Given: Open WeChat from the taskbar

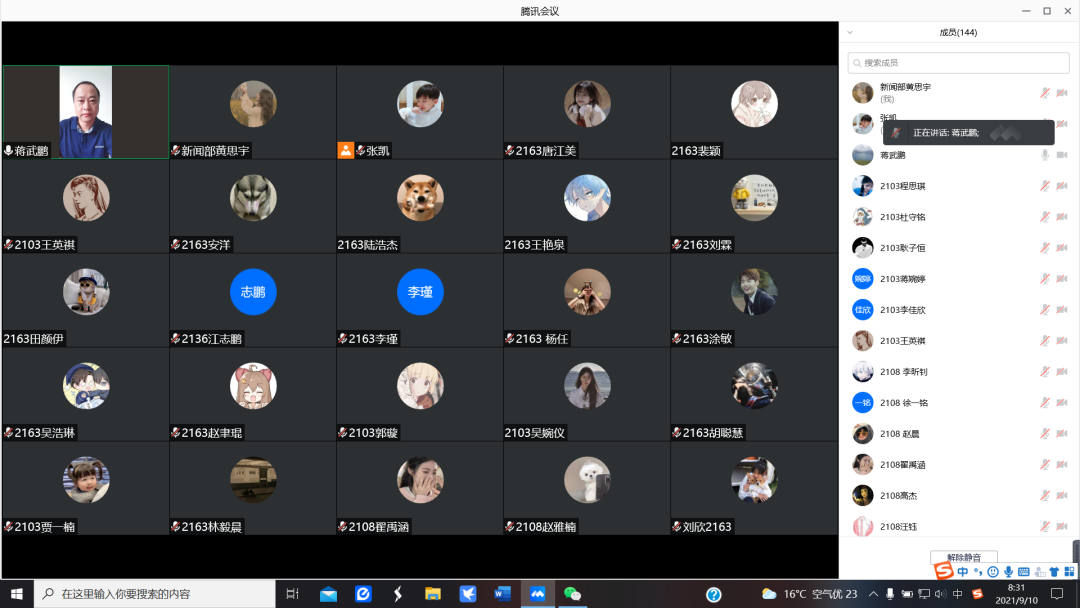Looking at the screenshot, I should coord(572,594).
